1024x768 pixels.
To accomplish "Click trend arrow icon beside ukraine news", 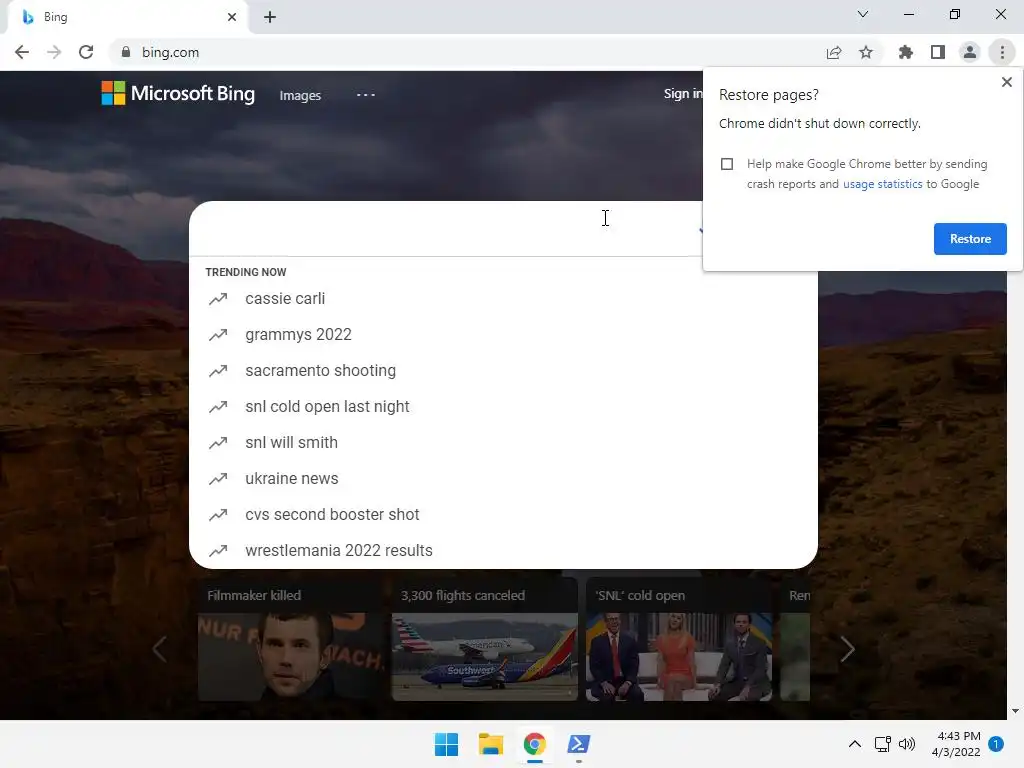I will point(218,479).
